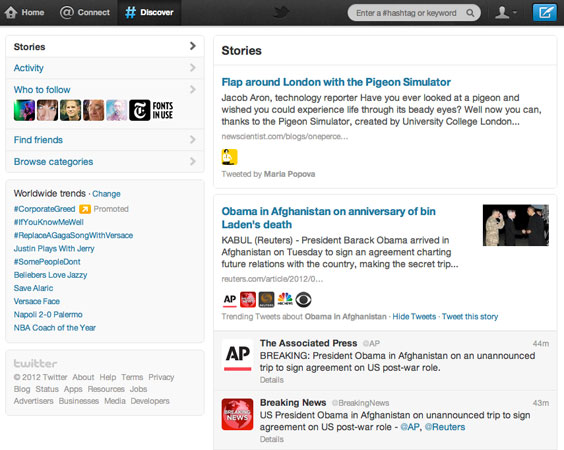Click the hashtag or keyword search field
Screen dimensions: 564x450
(414, 13)
